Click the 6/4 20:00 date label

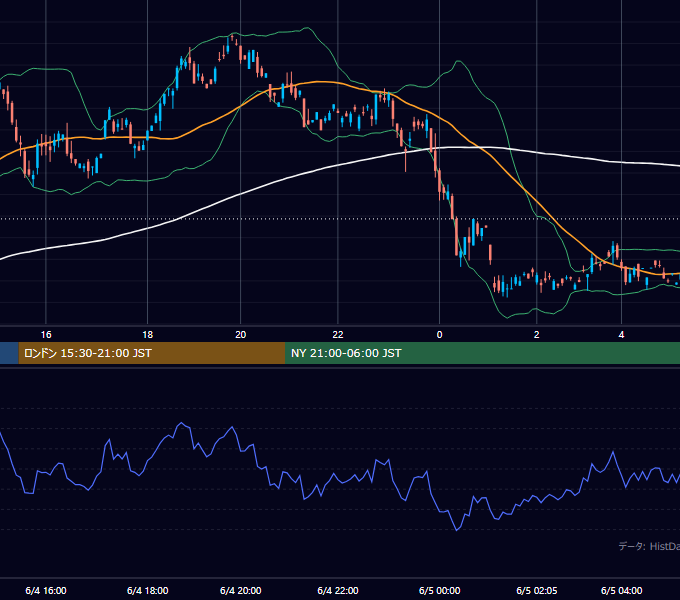[x=240, y=590]
